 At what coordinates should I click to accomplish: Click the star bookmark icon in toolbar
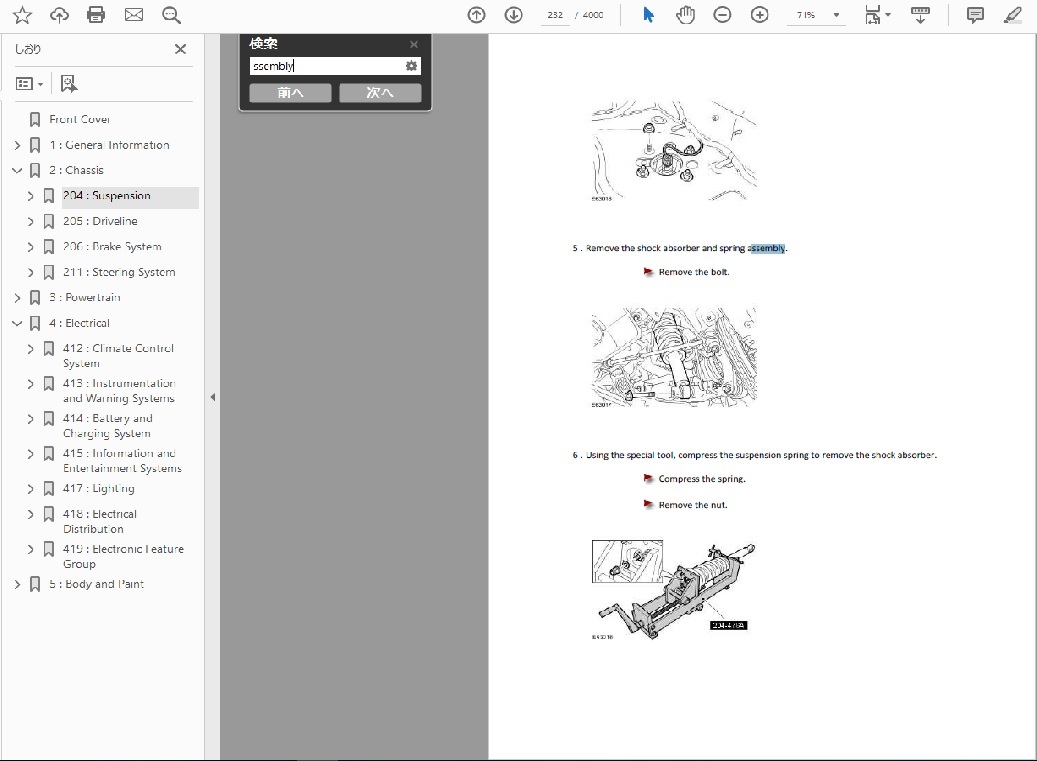(22, 15)
